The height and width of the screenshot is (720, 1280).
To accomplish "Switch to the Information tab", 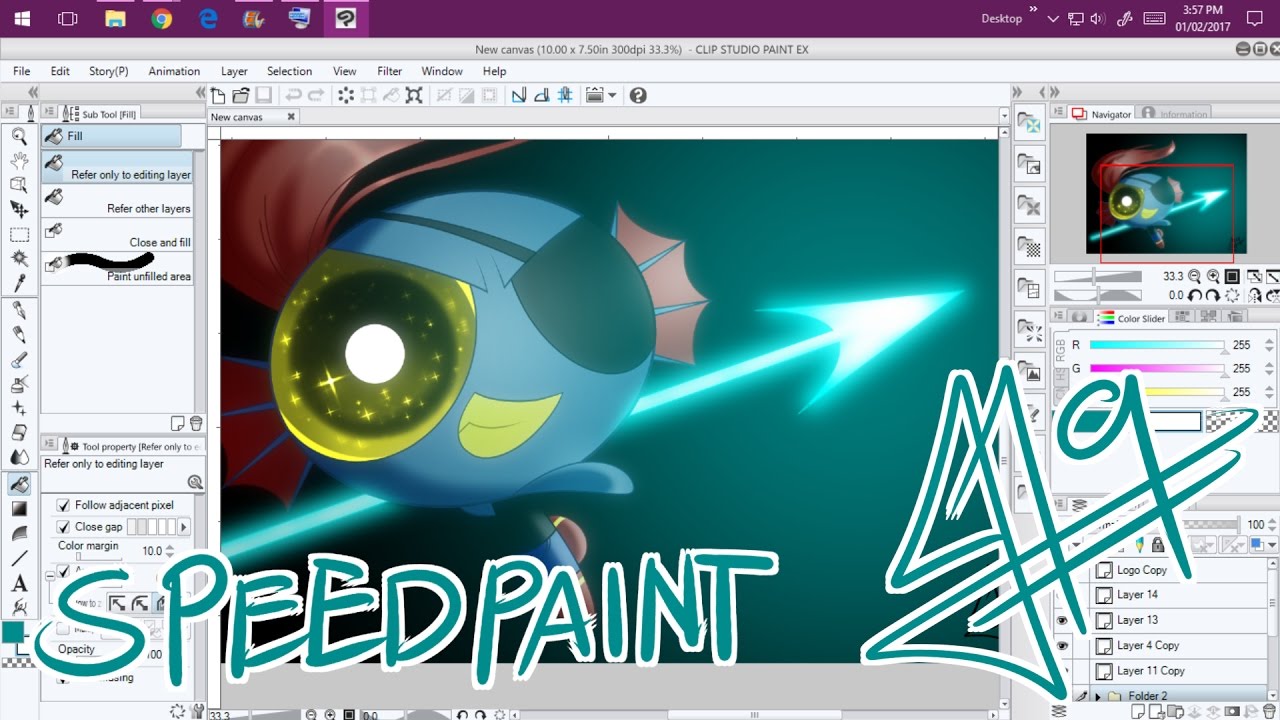I will tap(1175, 114).
